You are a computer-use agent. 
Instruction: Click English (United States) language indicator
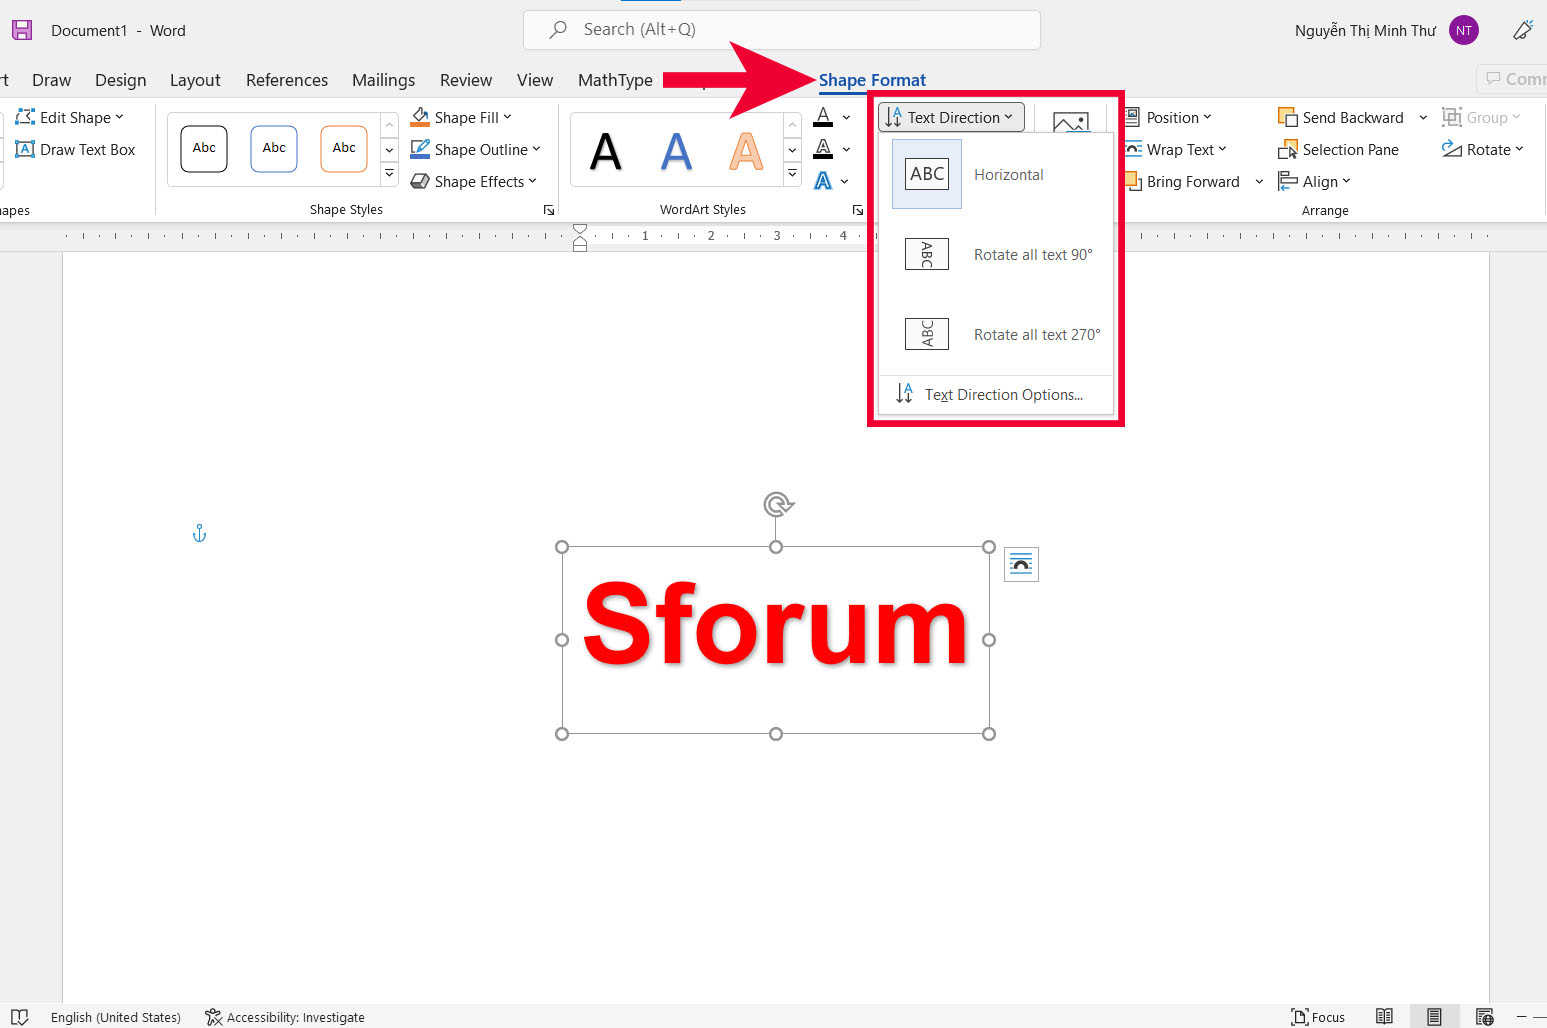(116, 1017)
